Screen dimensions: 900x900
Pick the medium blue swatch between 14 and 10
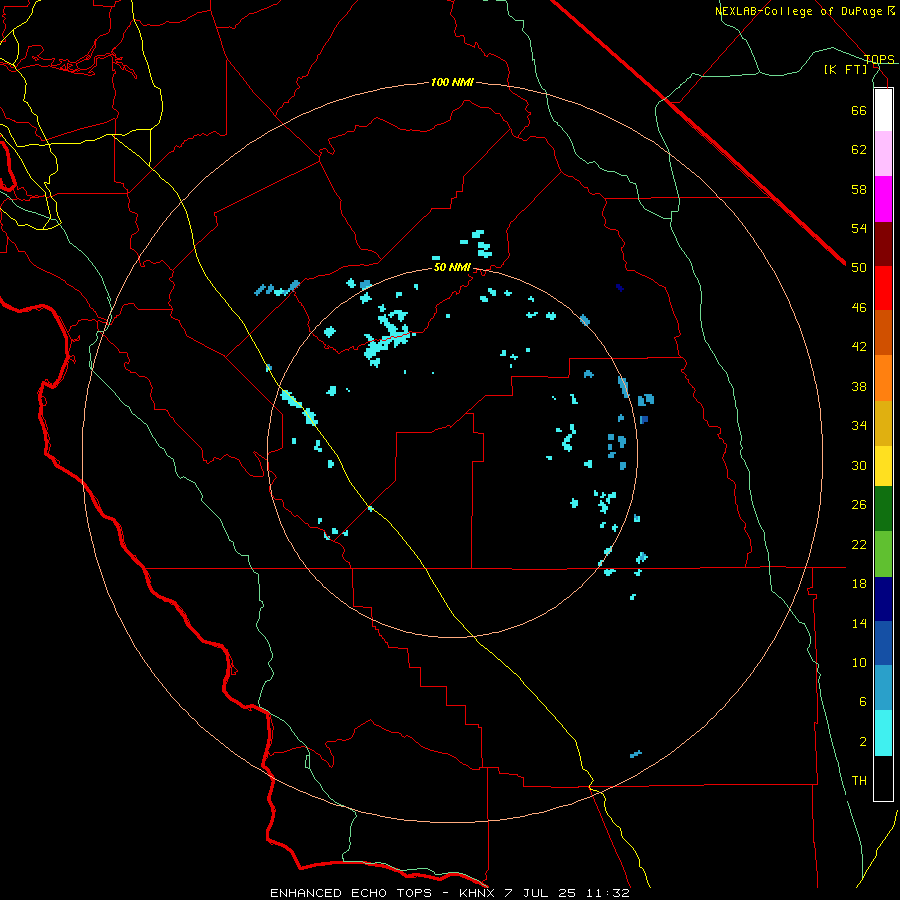pyautogui.click(x=883, y=643)
